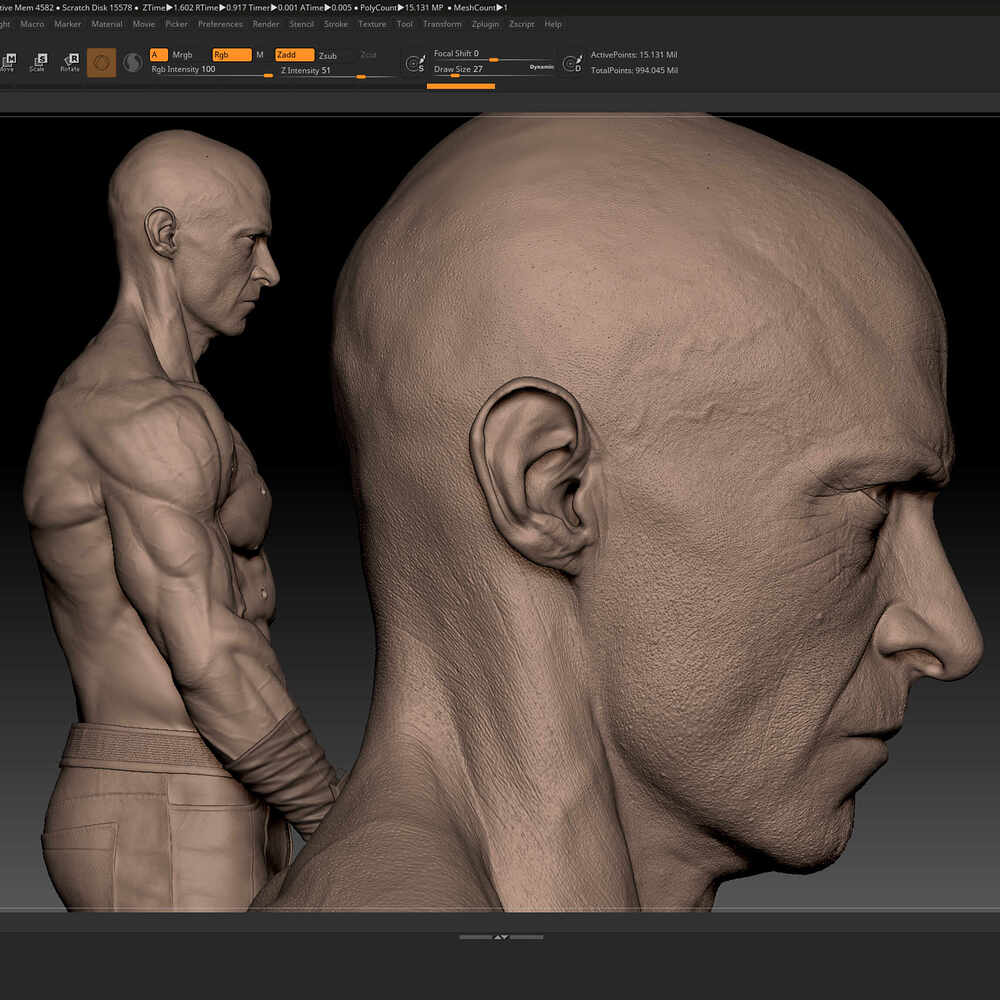Viewport: 1000px width, 1000px height.
Task: Open the Tool menu
Action: tap(405, 24)
